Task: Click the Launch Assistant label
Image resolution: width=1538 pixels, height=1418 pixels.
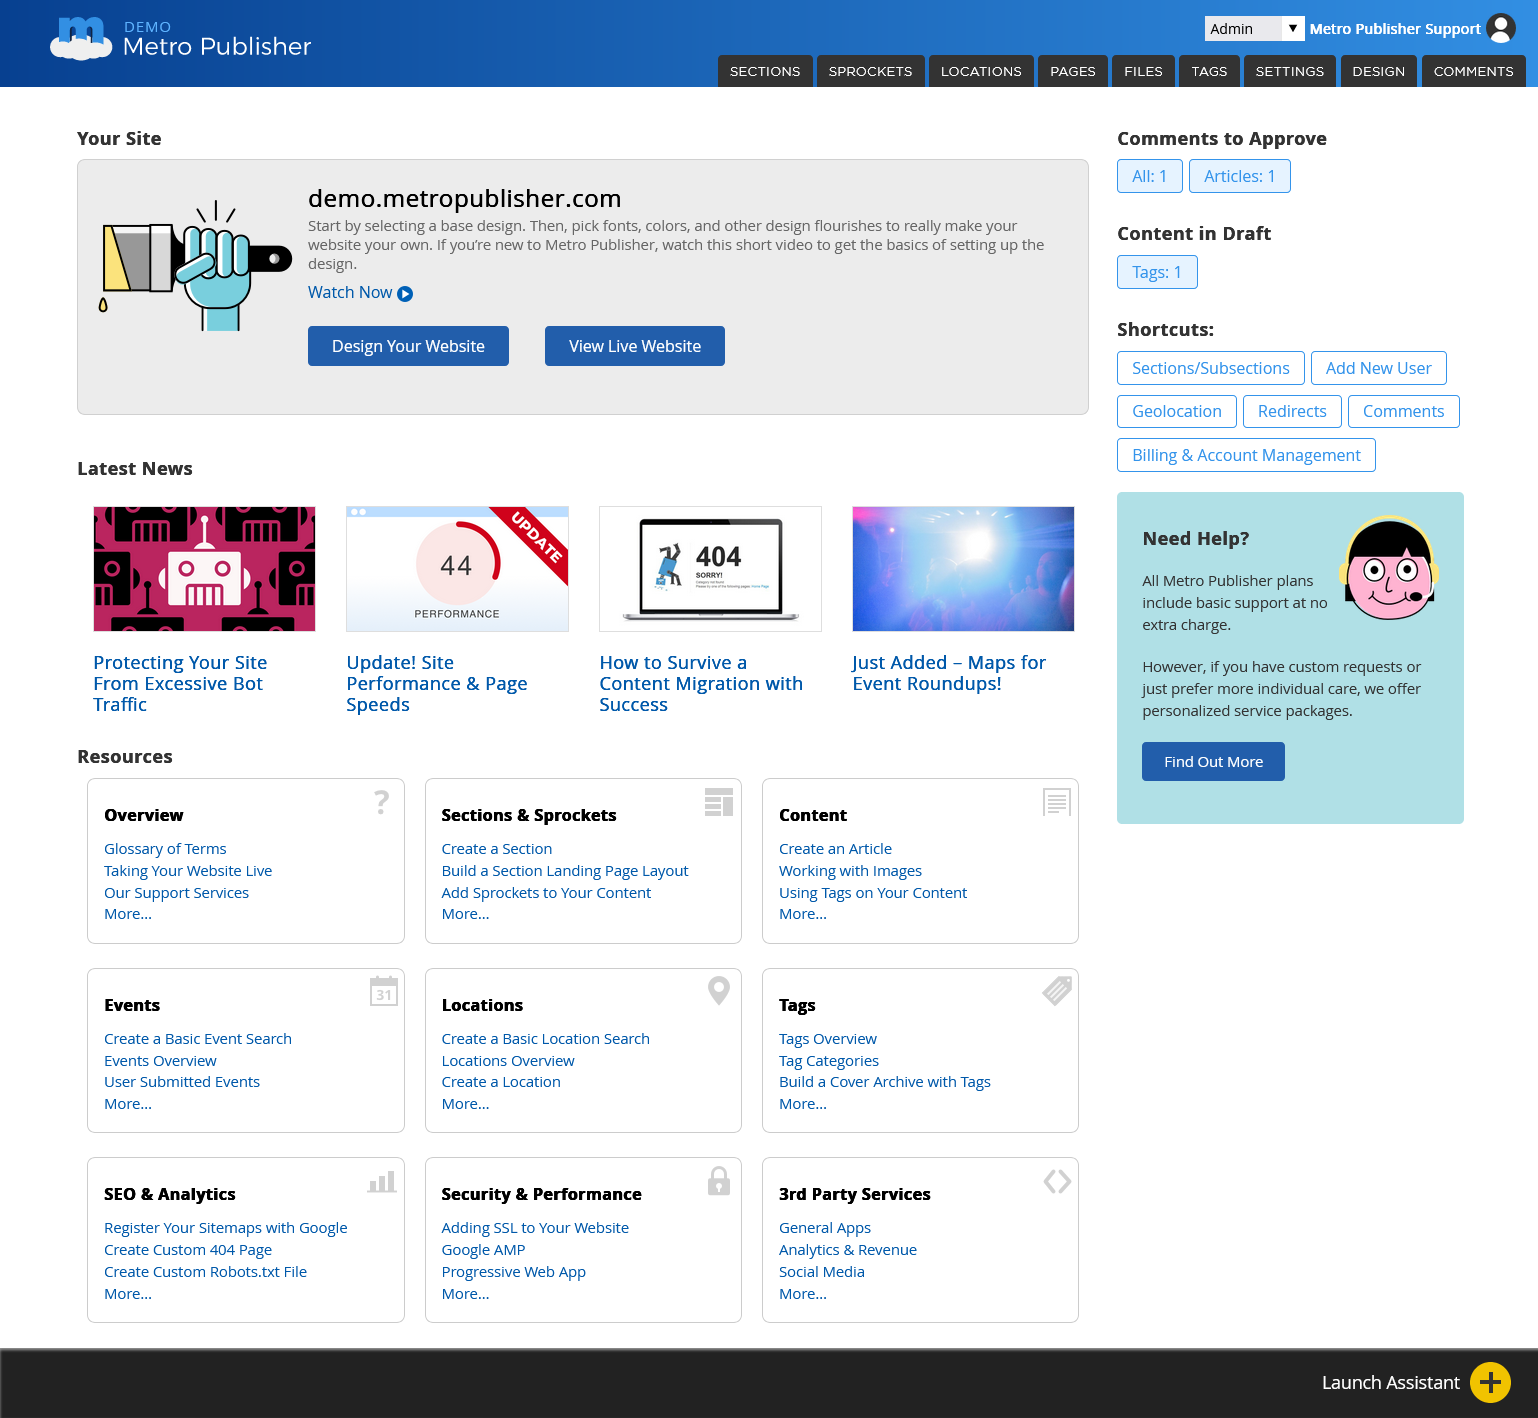Action: pyautogui.click(x=1390, y=1383)
